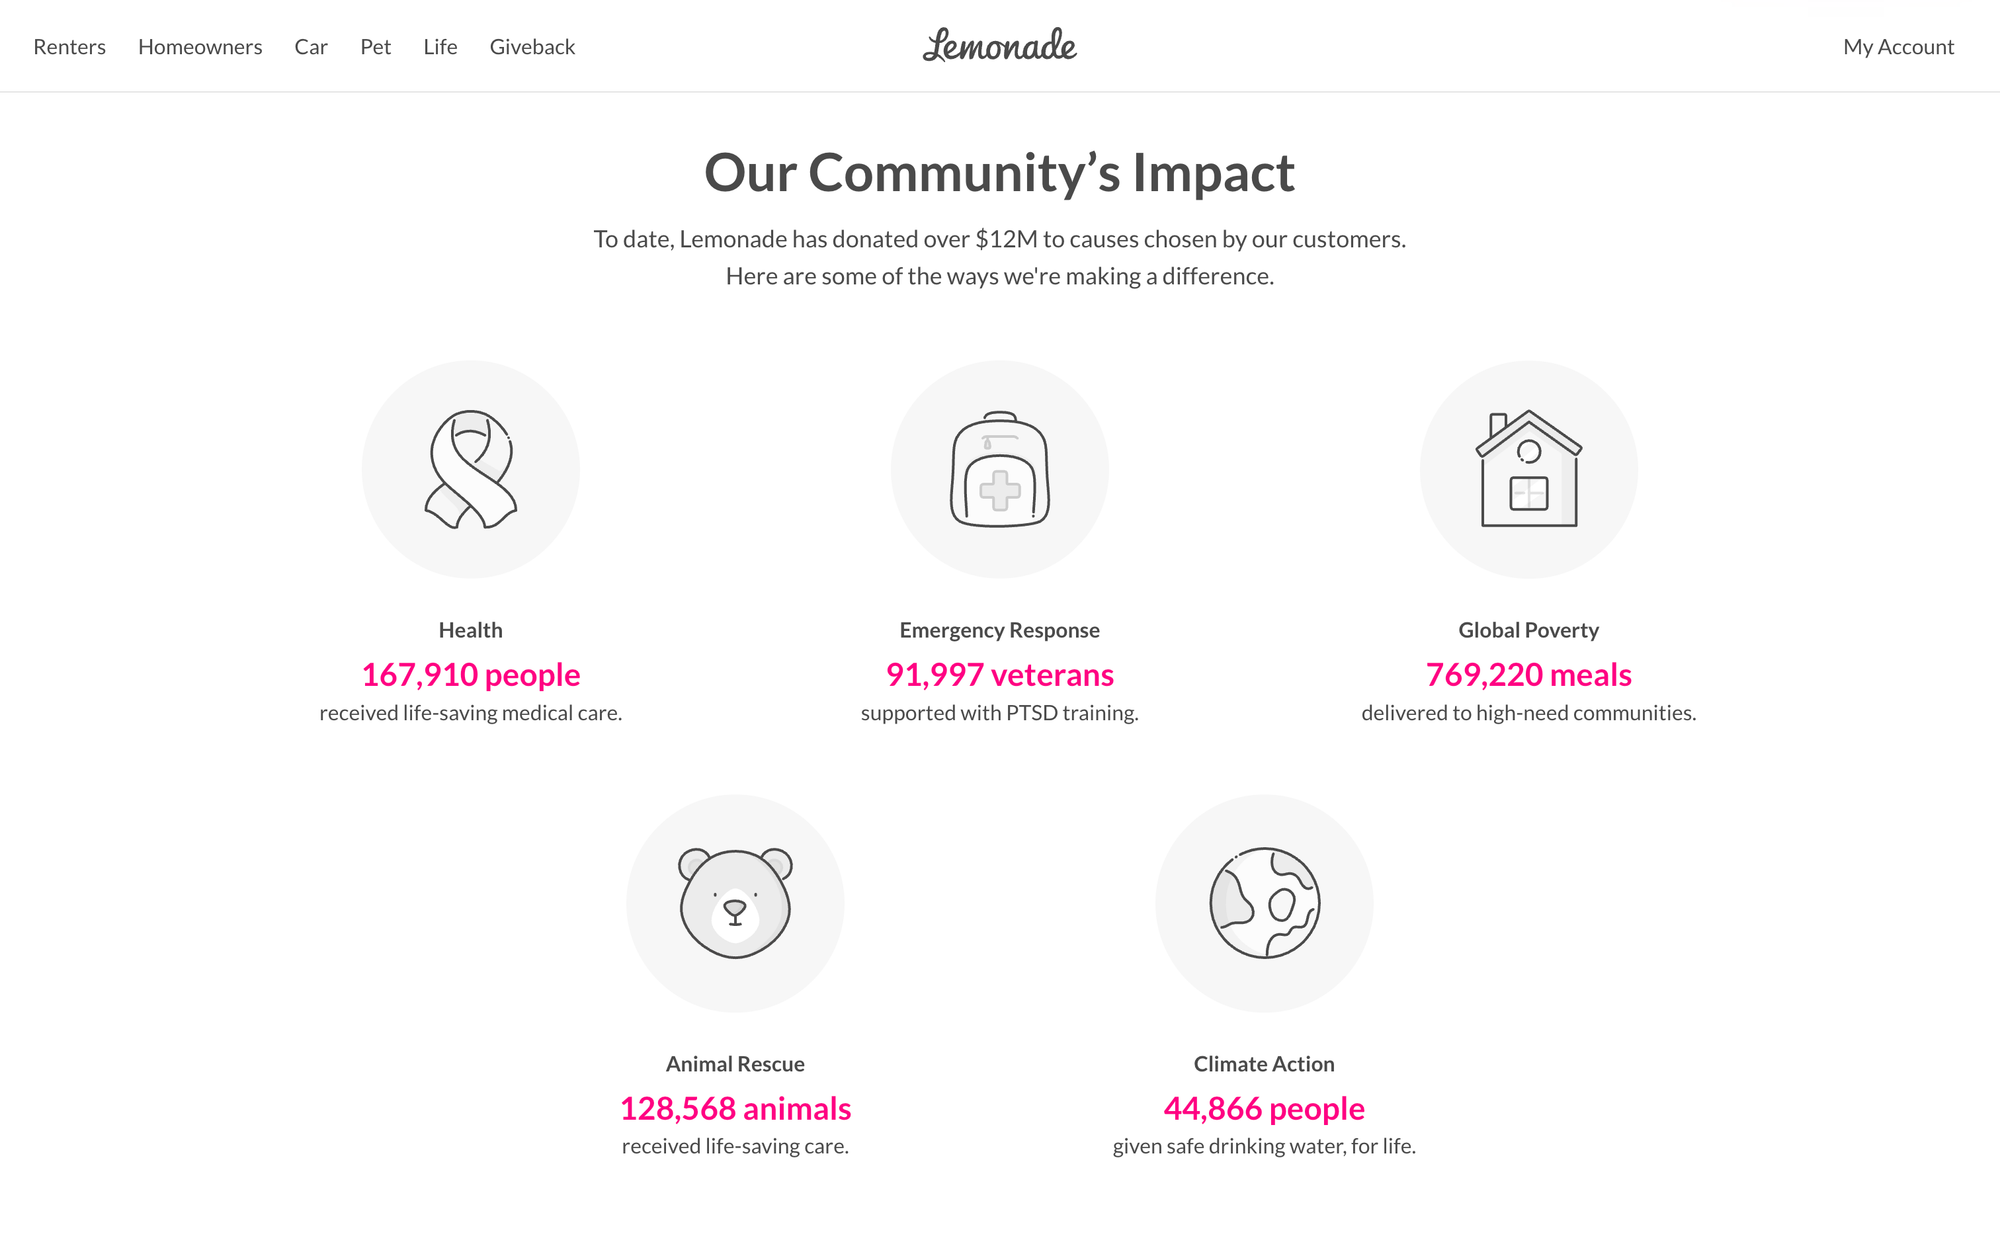Click the 44,866 people statistic

(x=1264, y=1109)
